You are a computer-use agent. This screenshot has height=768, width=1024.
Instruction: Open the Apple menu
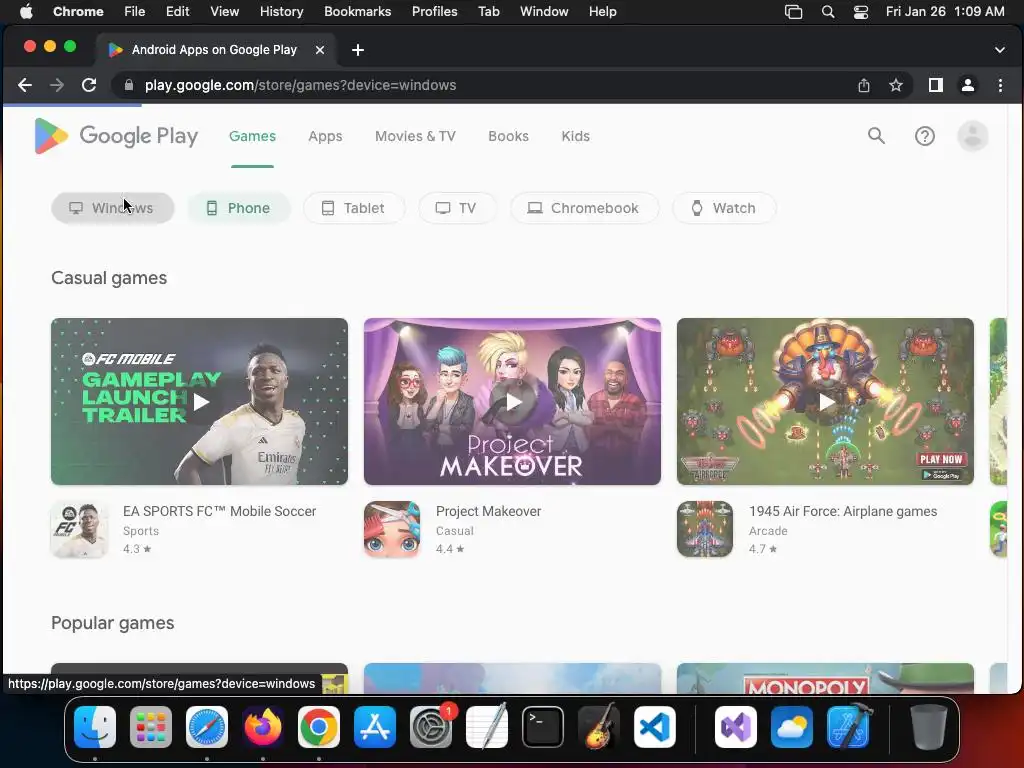pos(26,11)
